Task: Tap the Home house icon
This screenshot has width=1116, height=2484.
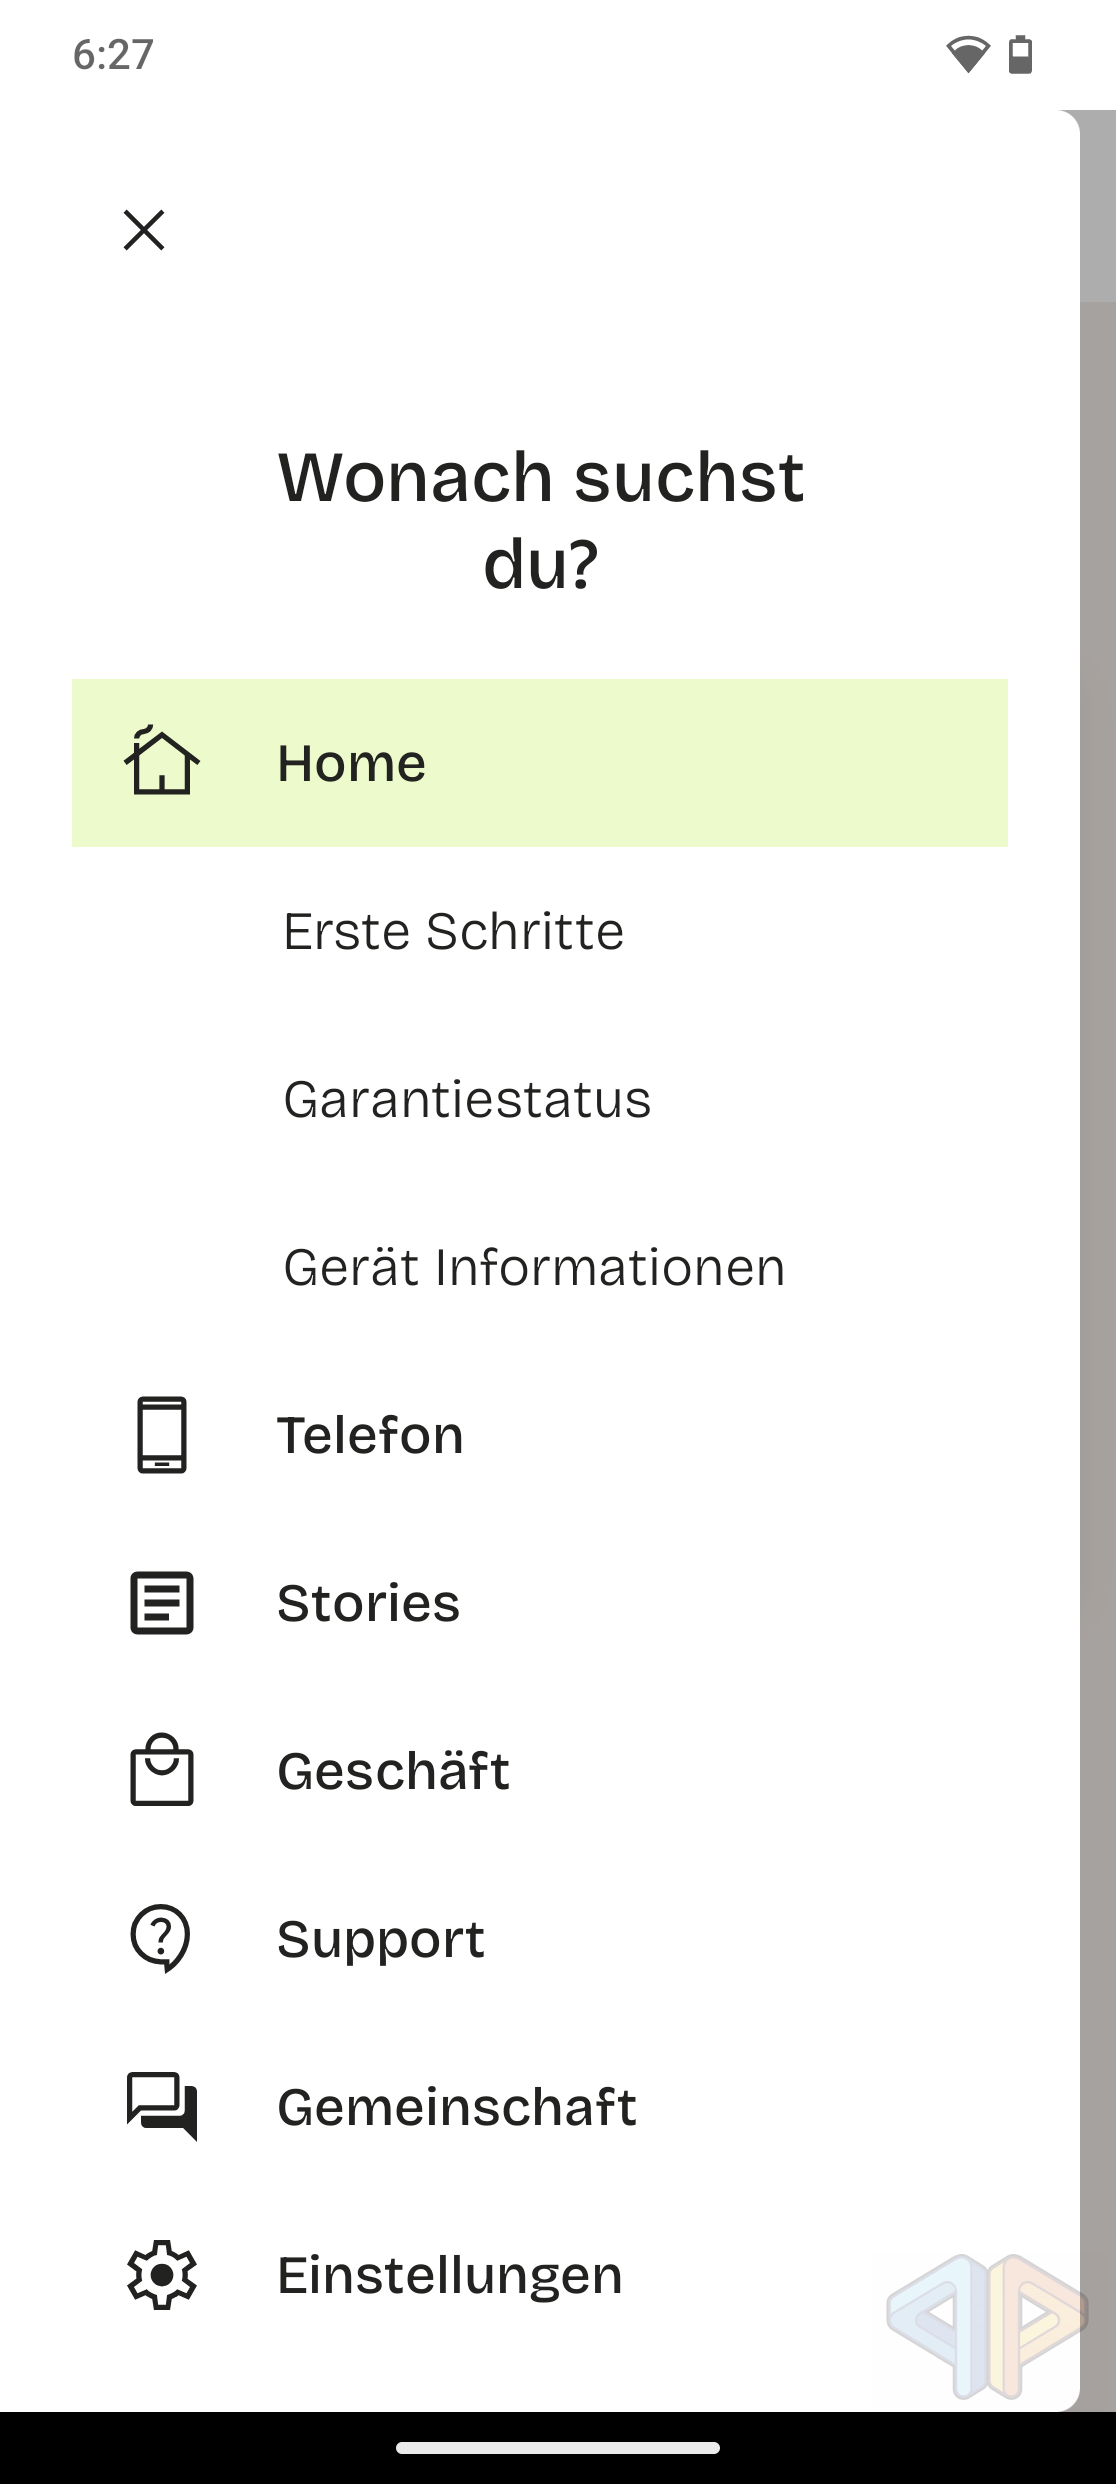Action: tap(162, 763)
